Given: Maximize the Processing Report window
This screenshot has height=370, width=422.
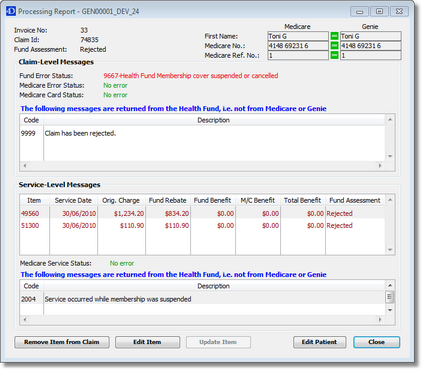Looking at the screenshot, I should tap(379, 11).
